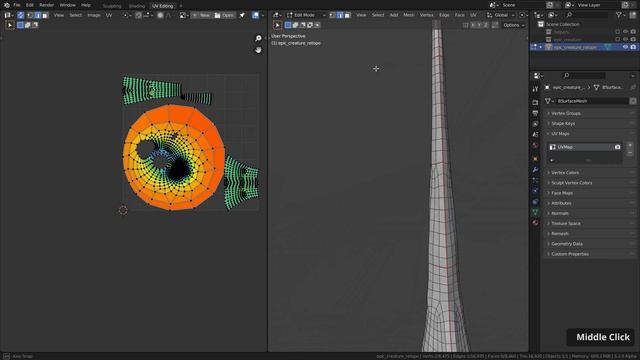Click UV editor pan hand gizmo

coord(258,50)
